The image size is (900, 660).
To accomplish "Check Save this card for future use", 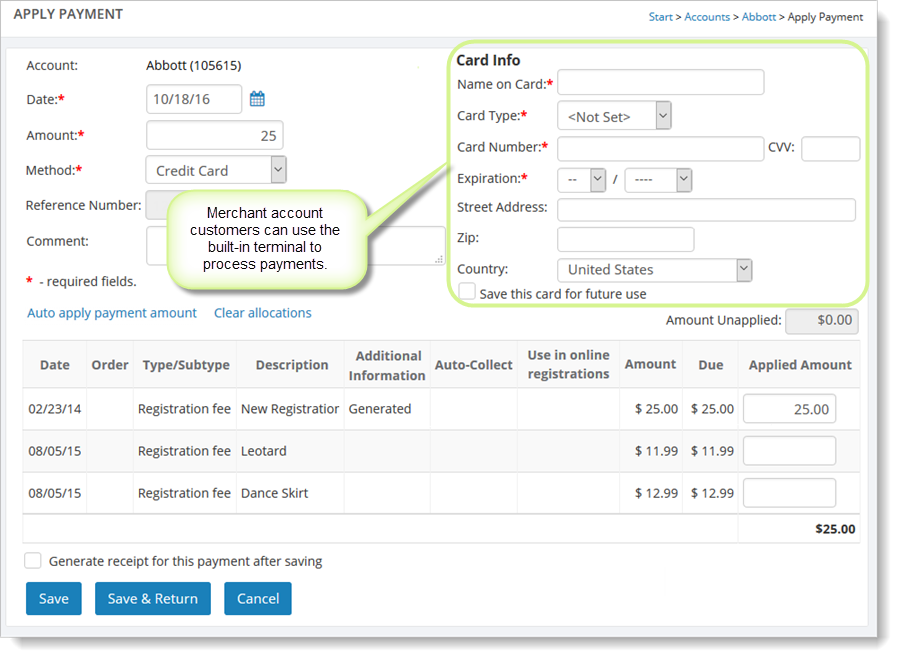I will (467, 292).
